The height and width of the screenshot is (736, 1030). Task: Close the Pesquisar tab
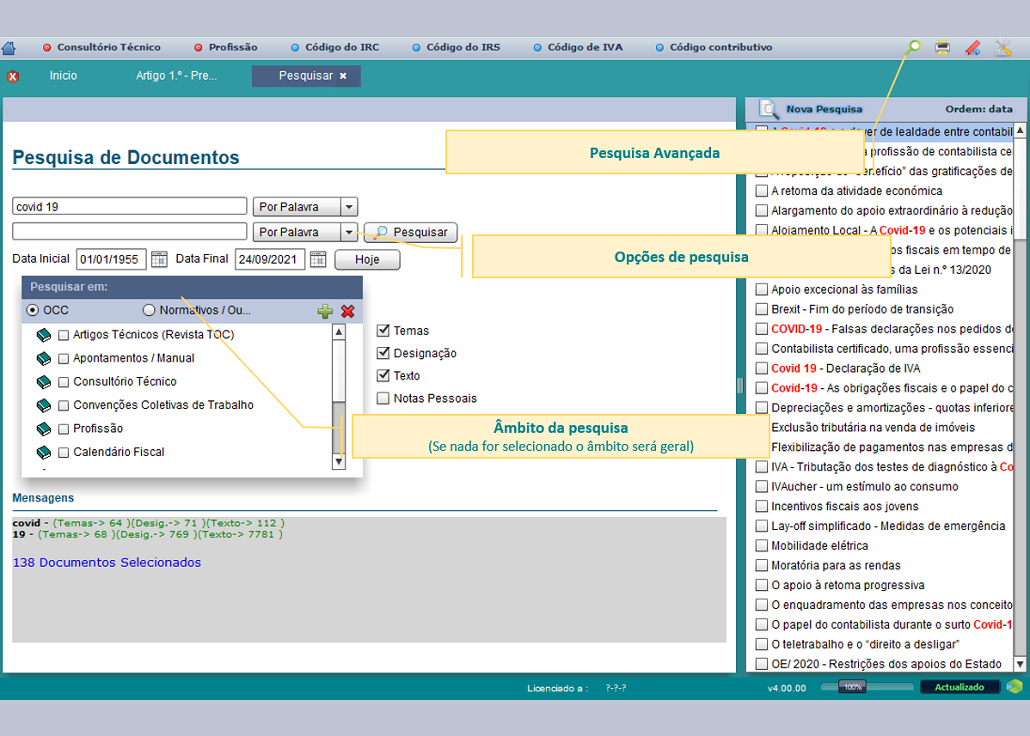343,76
